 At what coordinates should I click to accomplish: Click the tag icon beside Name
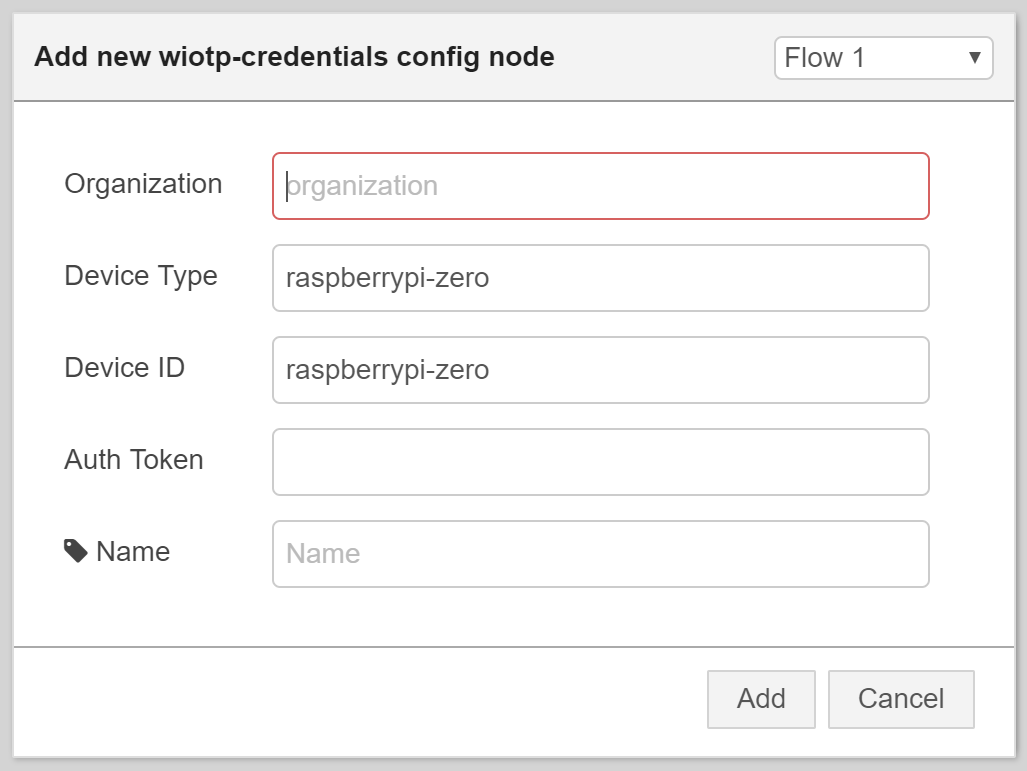pyautogui.click(x=76, y=551)
